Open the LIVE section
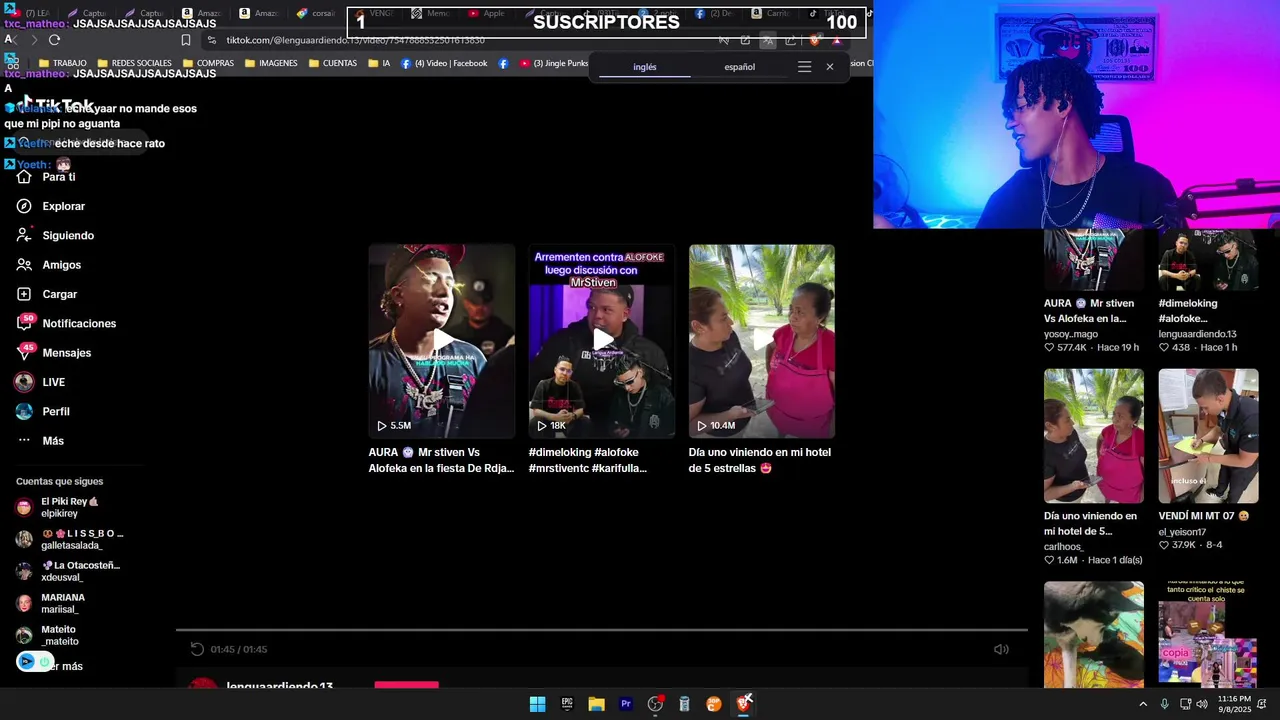The width and height of the screenshot is (1280, 720). pos(40,382)
